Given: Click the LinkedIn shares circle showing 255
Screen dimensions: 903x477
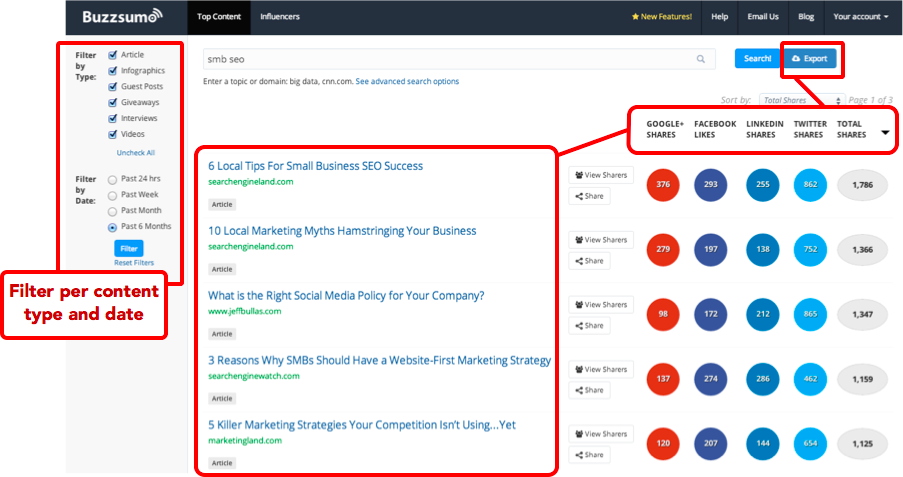Looking at the screenshot, I should (760, 185).
